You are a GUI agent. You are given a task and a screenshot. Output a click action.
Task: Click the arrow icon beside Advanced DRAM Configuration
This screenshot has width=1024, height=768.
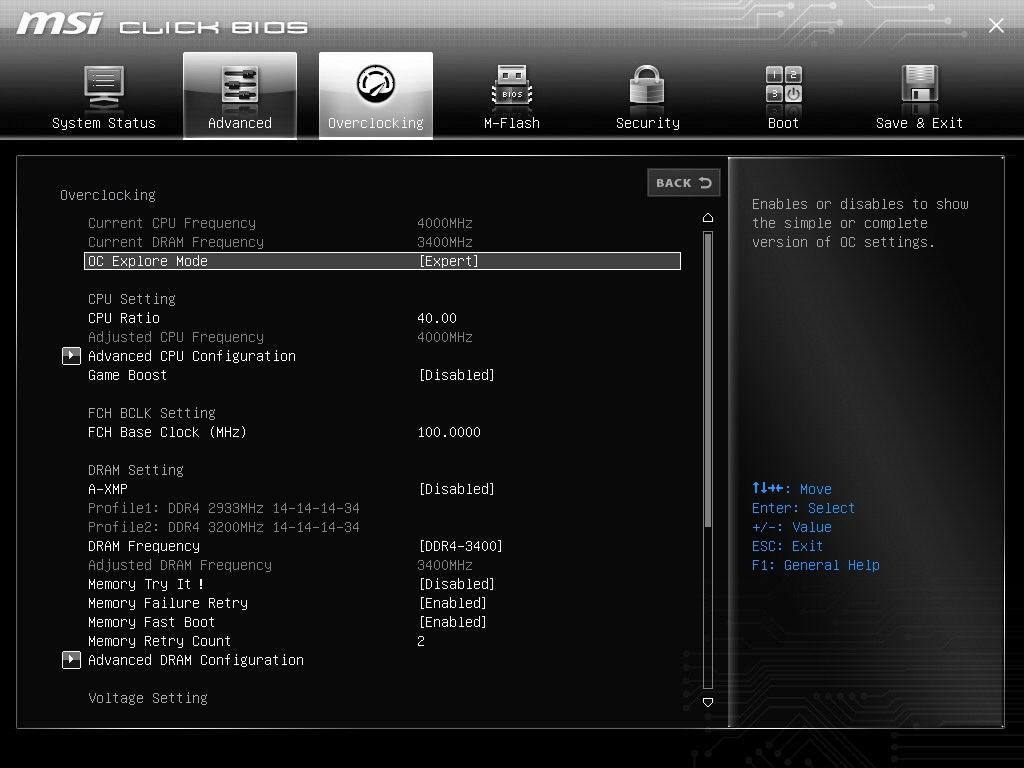[71, 660]
